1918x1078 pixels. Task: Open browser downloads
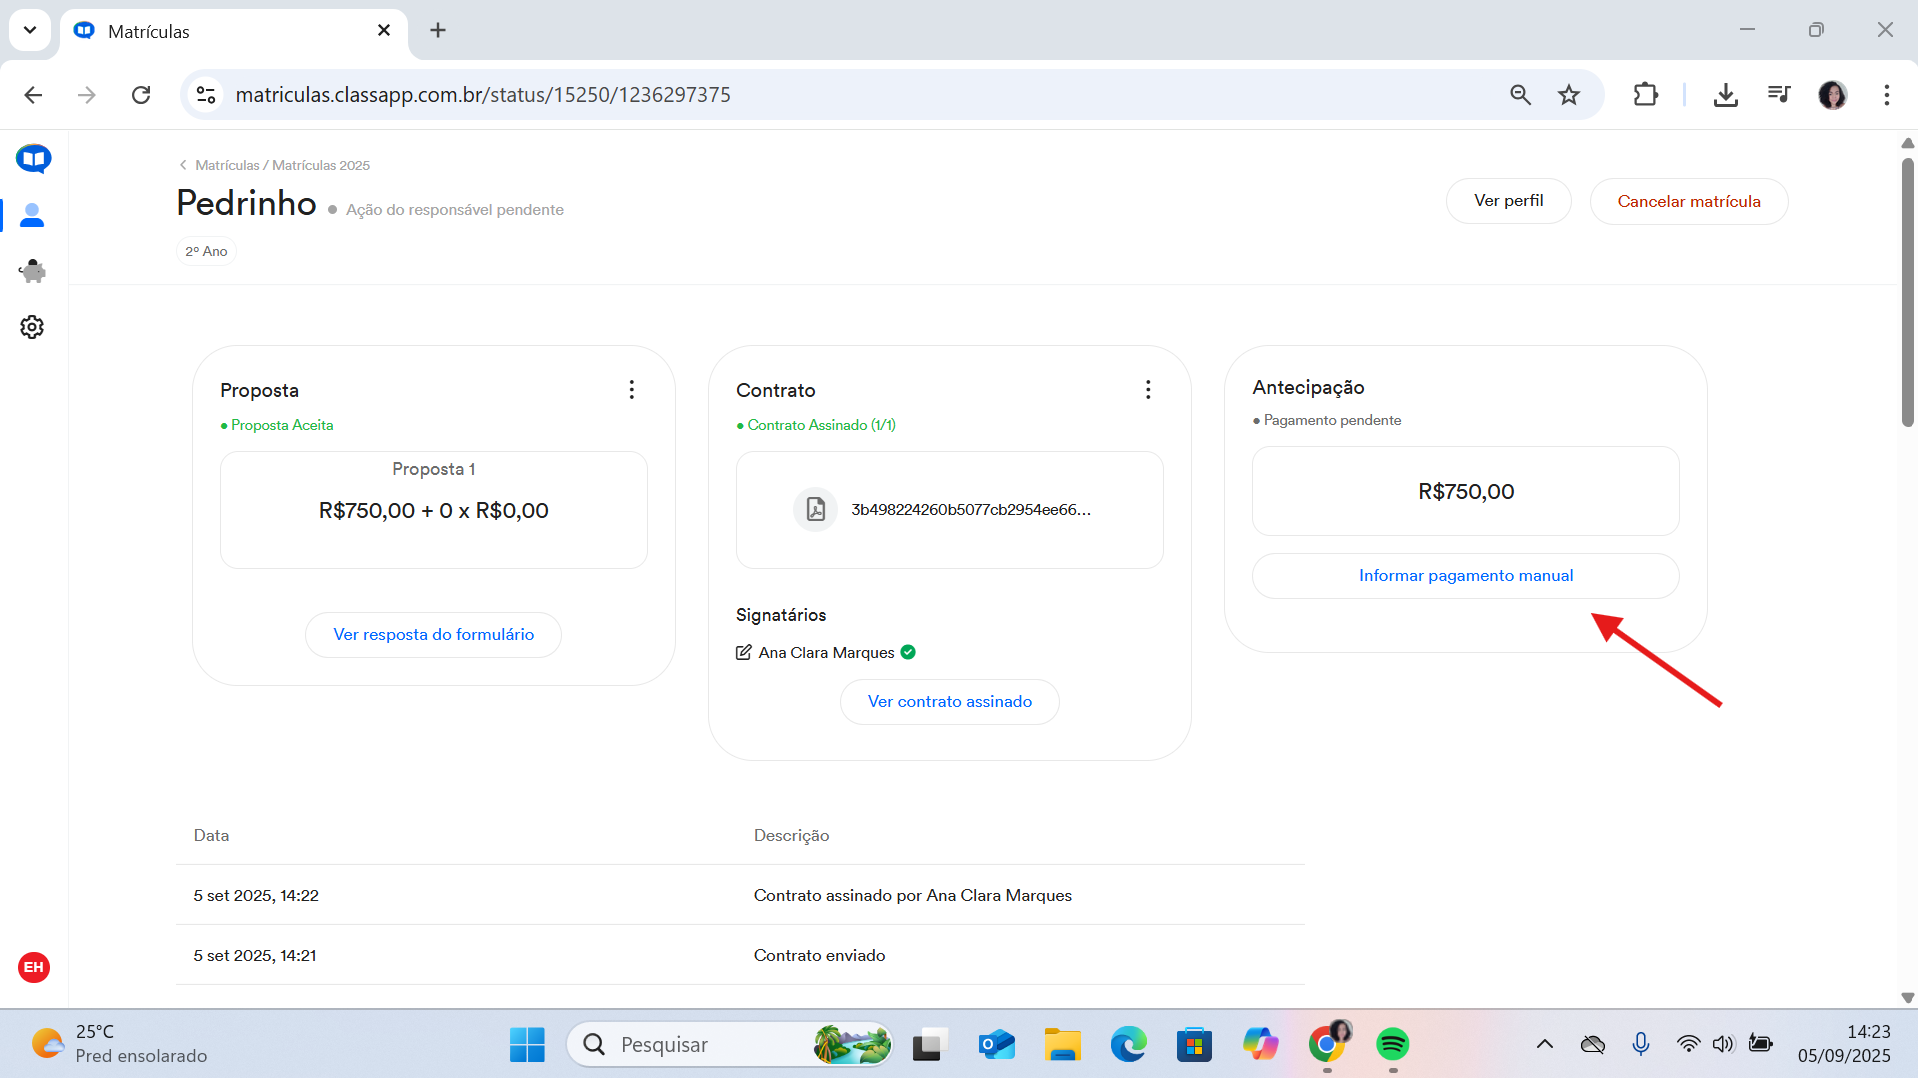(x=1725, y=95)
